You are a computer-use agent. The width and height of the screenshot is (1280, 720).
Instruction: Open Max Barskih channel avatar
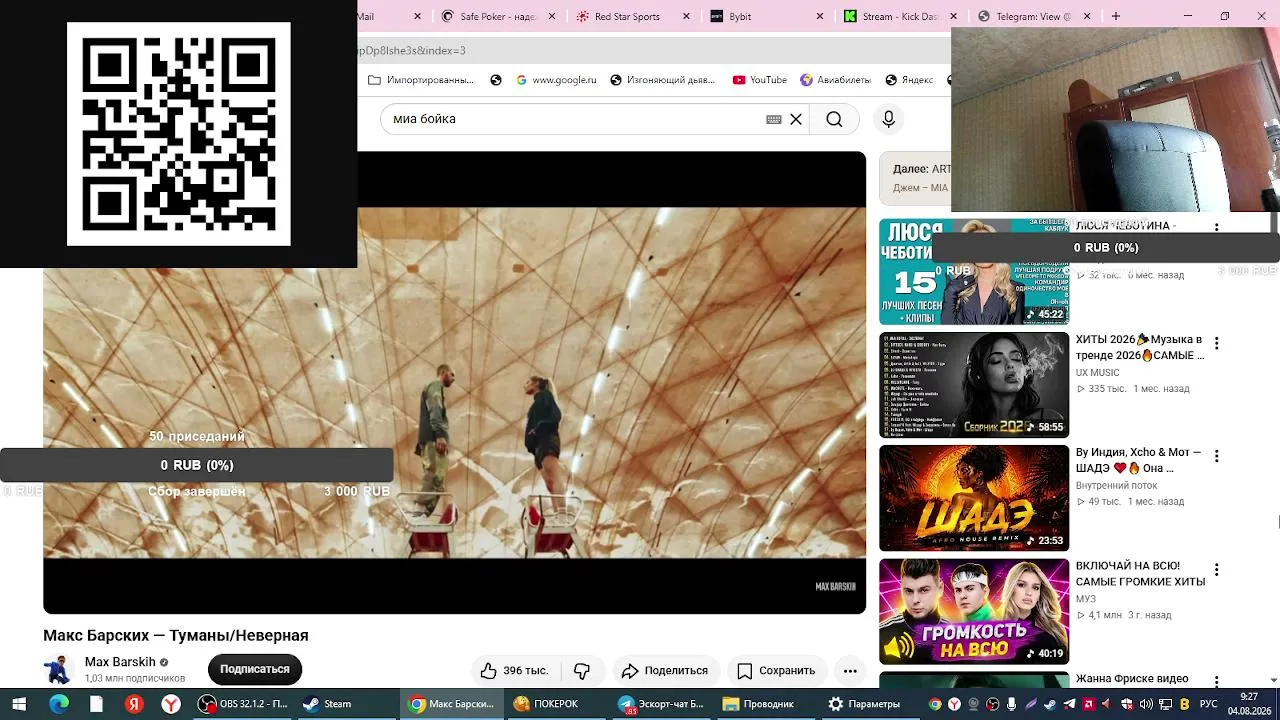59,670
